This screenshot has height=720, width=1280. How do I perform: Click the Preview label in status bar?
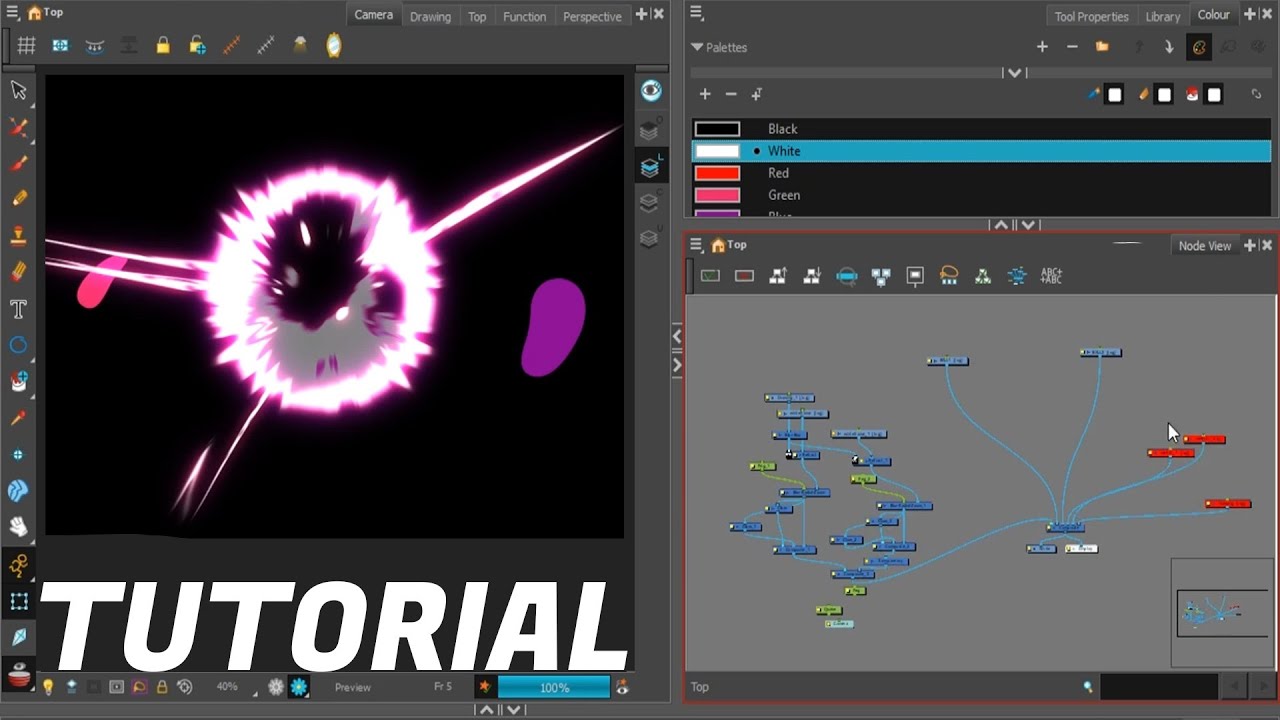(353, 687)
